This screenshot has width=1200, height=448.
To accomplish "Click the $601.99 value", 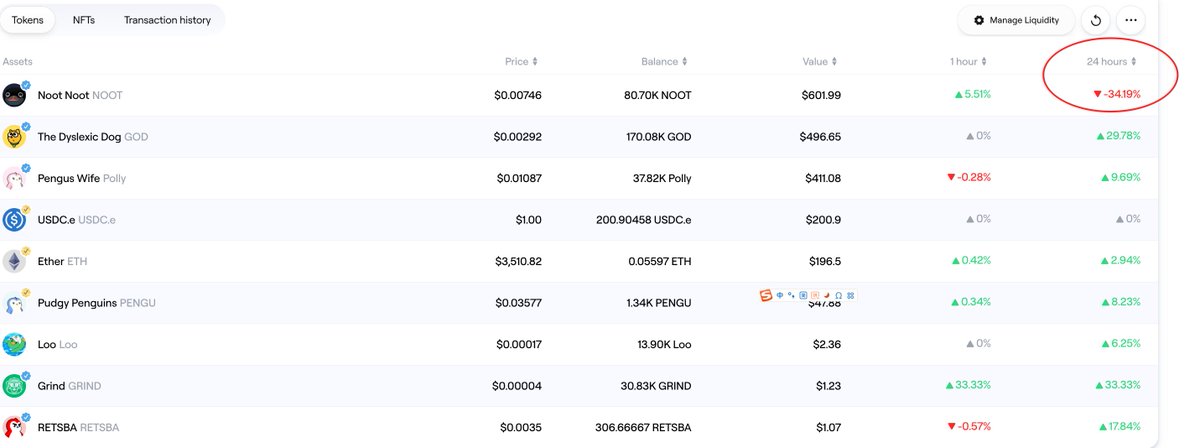I will [821, 96].
